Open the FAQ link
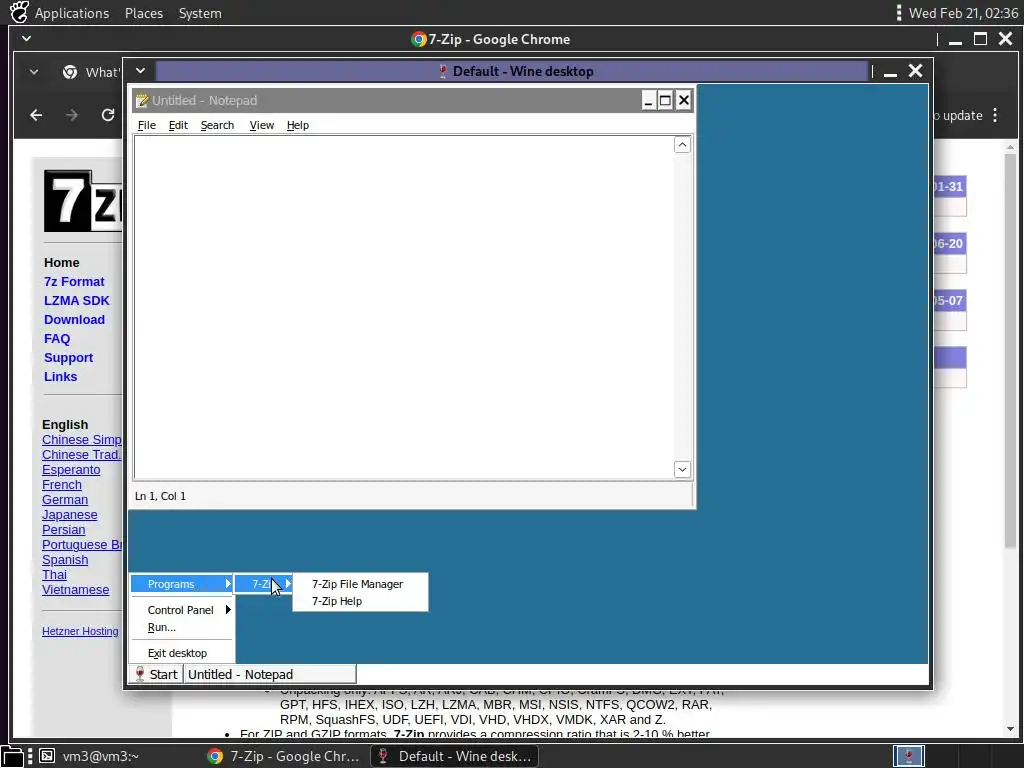This screenshot has width=1024, height=768. [x=57, y=338]
